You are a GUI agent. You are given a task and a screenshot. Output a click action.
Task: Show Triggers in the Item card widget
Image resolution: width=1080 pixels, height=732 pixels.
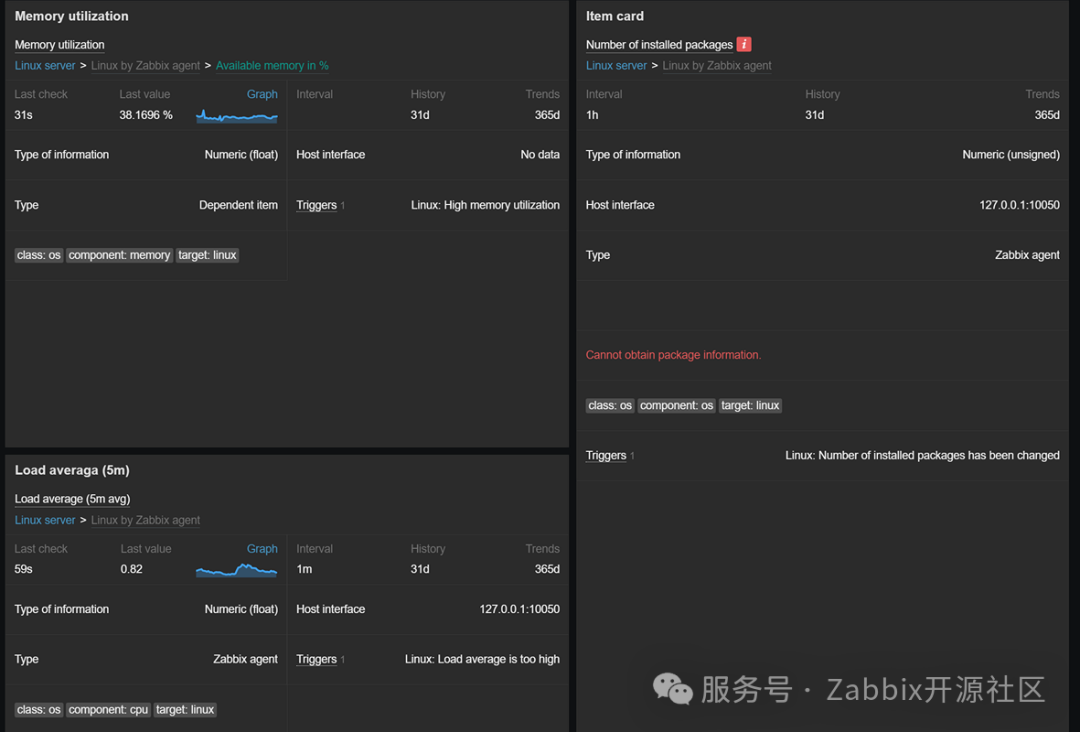click(606, 455)
